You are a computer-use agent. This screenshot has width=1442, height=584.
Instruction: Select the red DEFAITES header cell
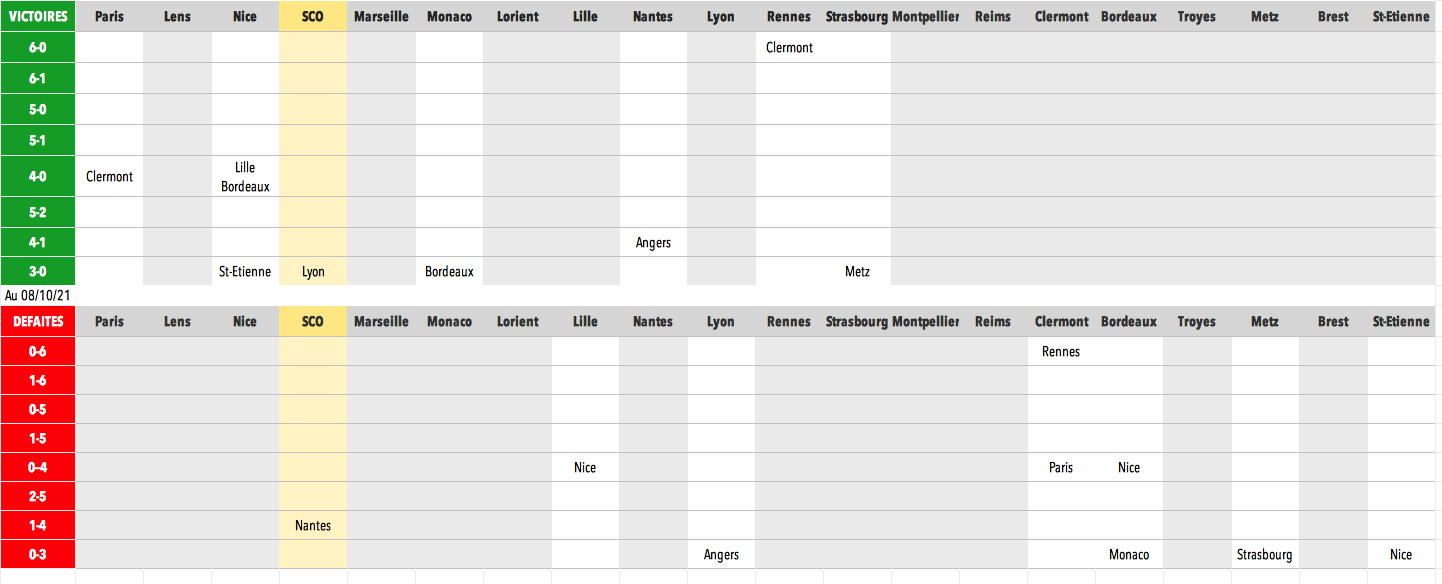coord(38,322)
